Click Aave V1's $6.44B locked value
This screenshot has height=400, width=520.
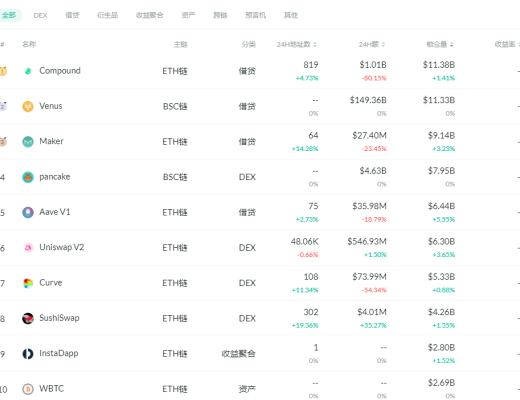tap(441, 206)
